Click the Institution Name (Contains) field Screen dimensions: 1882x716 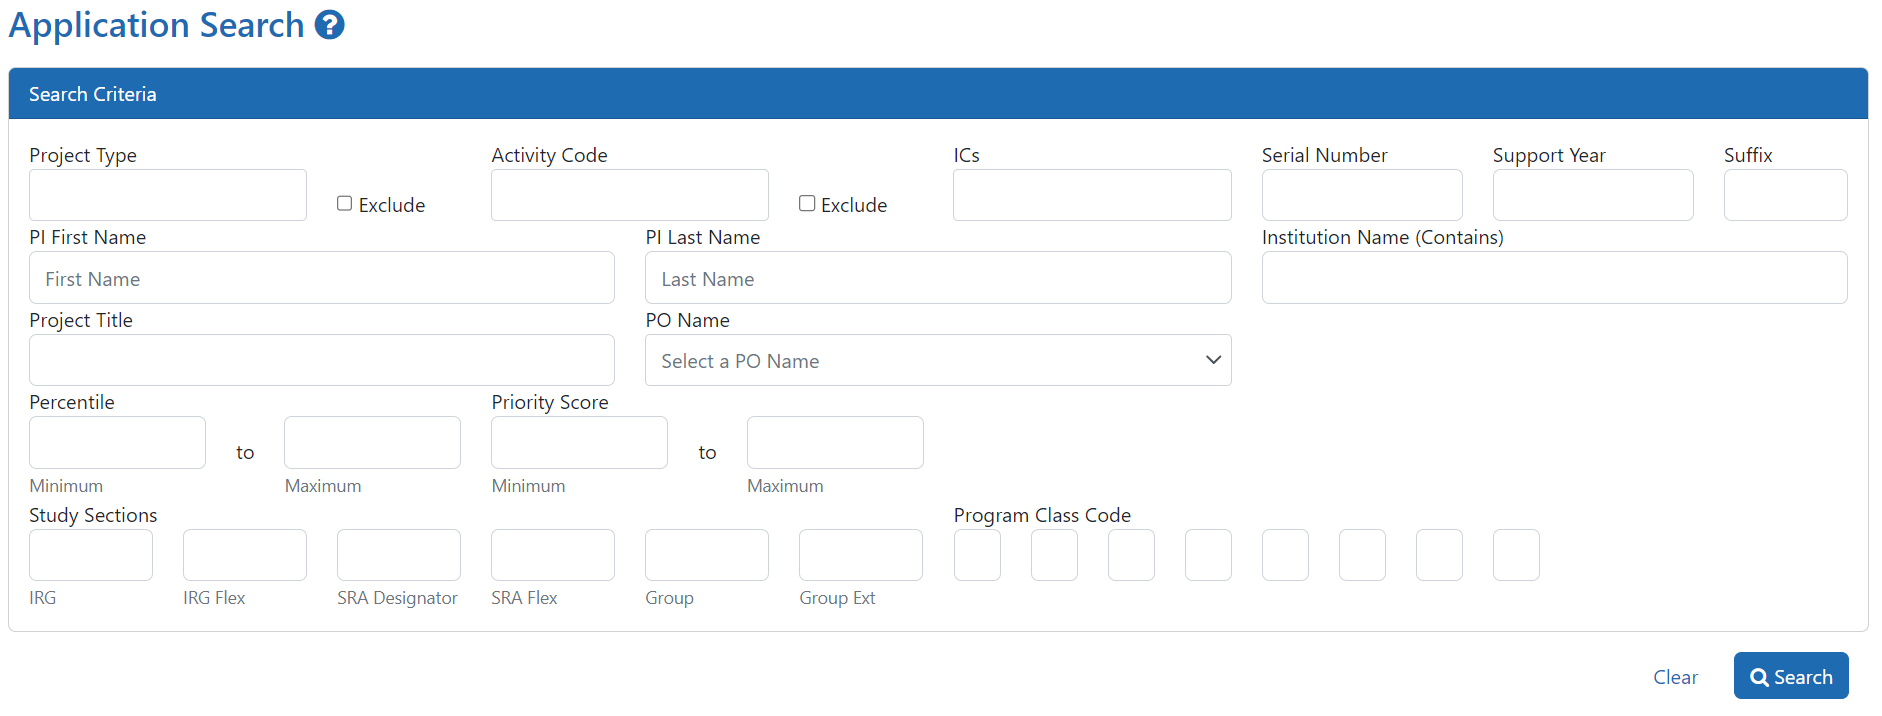point(1555,278)
